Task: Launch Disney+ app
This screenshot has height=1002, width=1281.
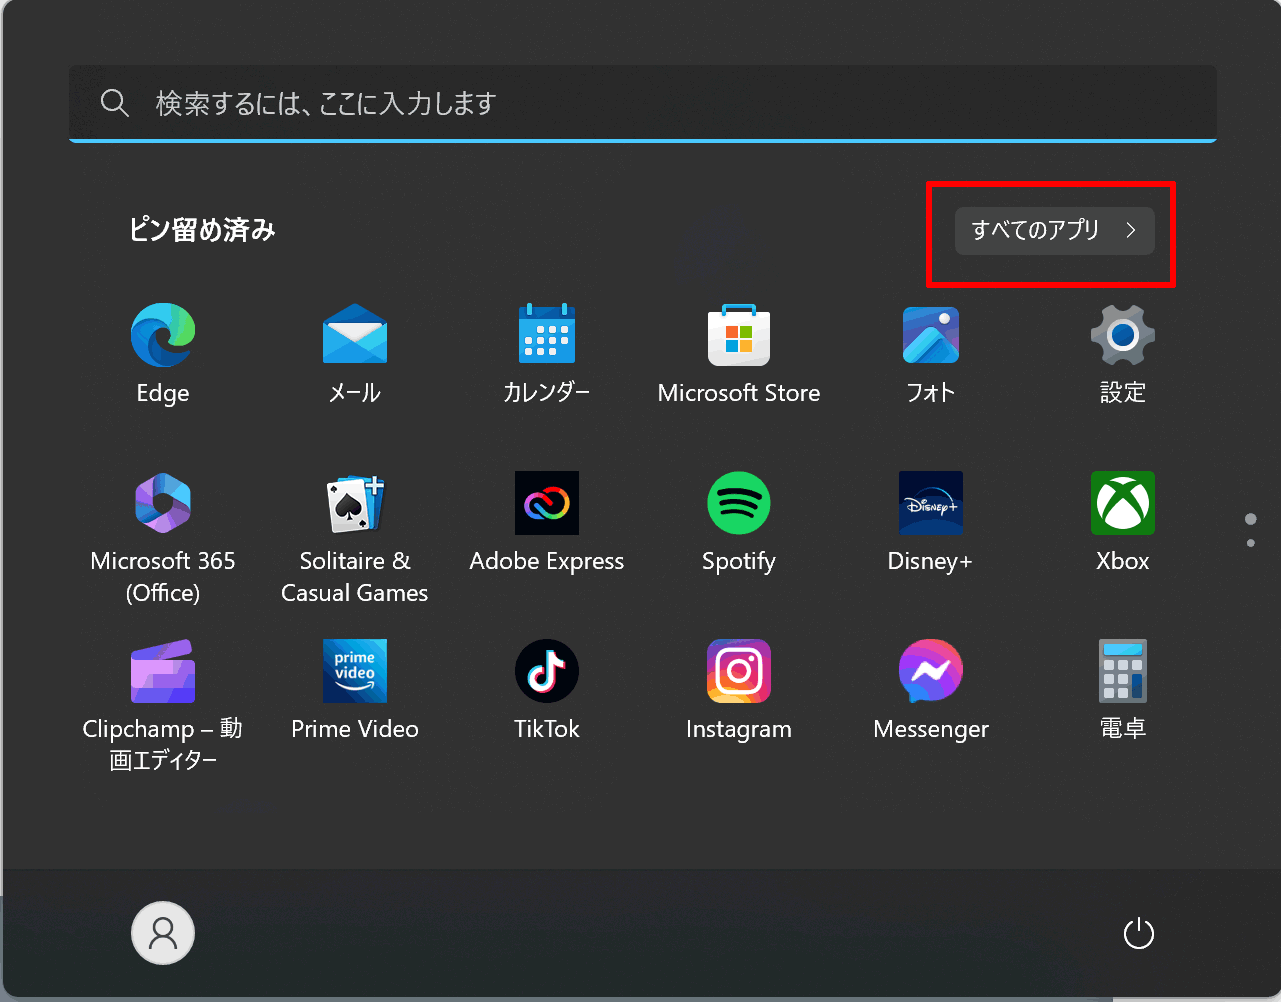Action: [931, 522]
